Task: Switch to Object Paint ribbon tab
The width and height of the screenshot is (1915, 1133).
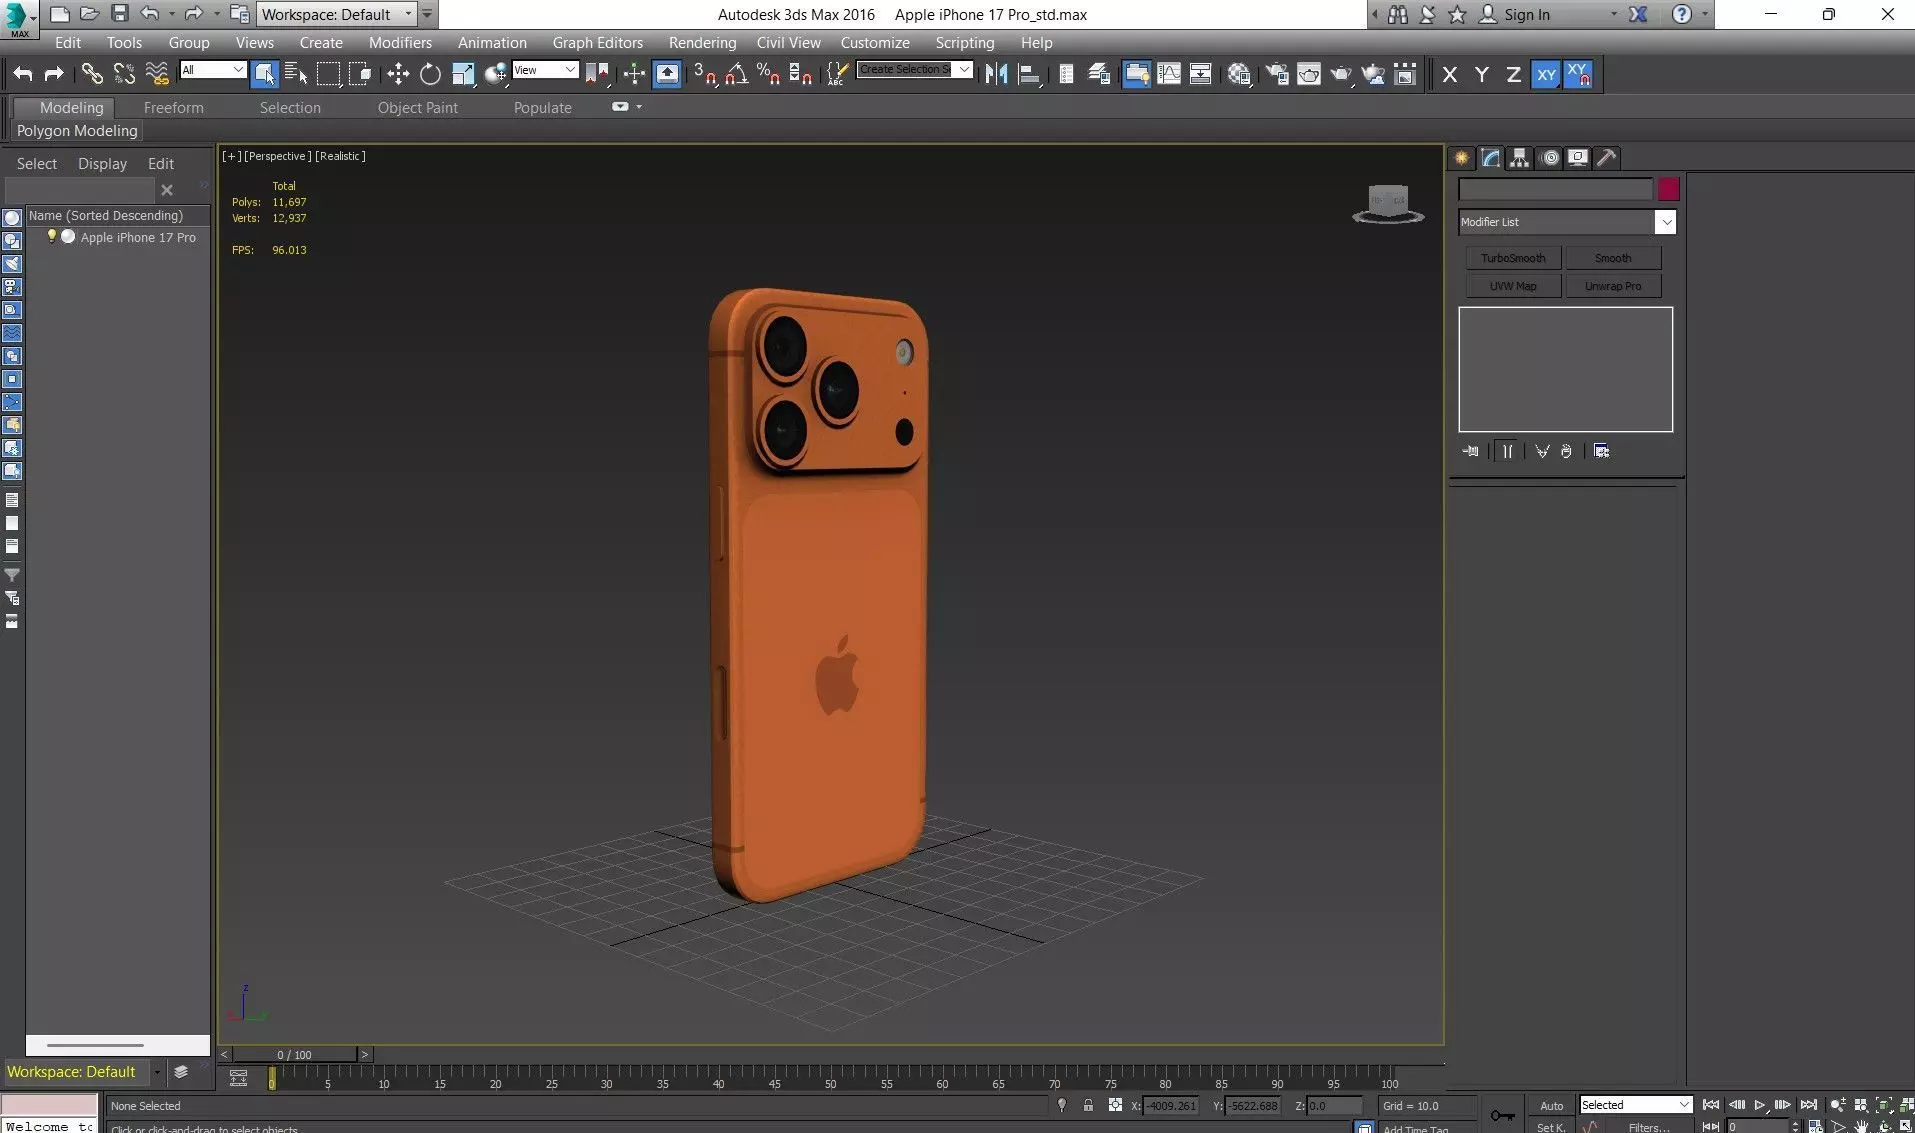Action: 417,108
